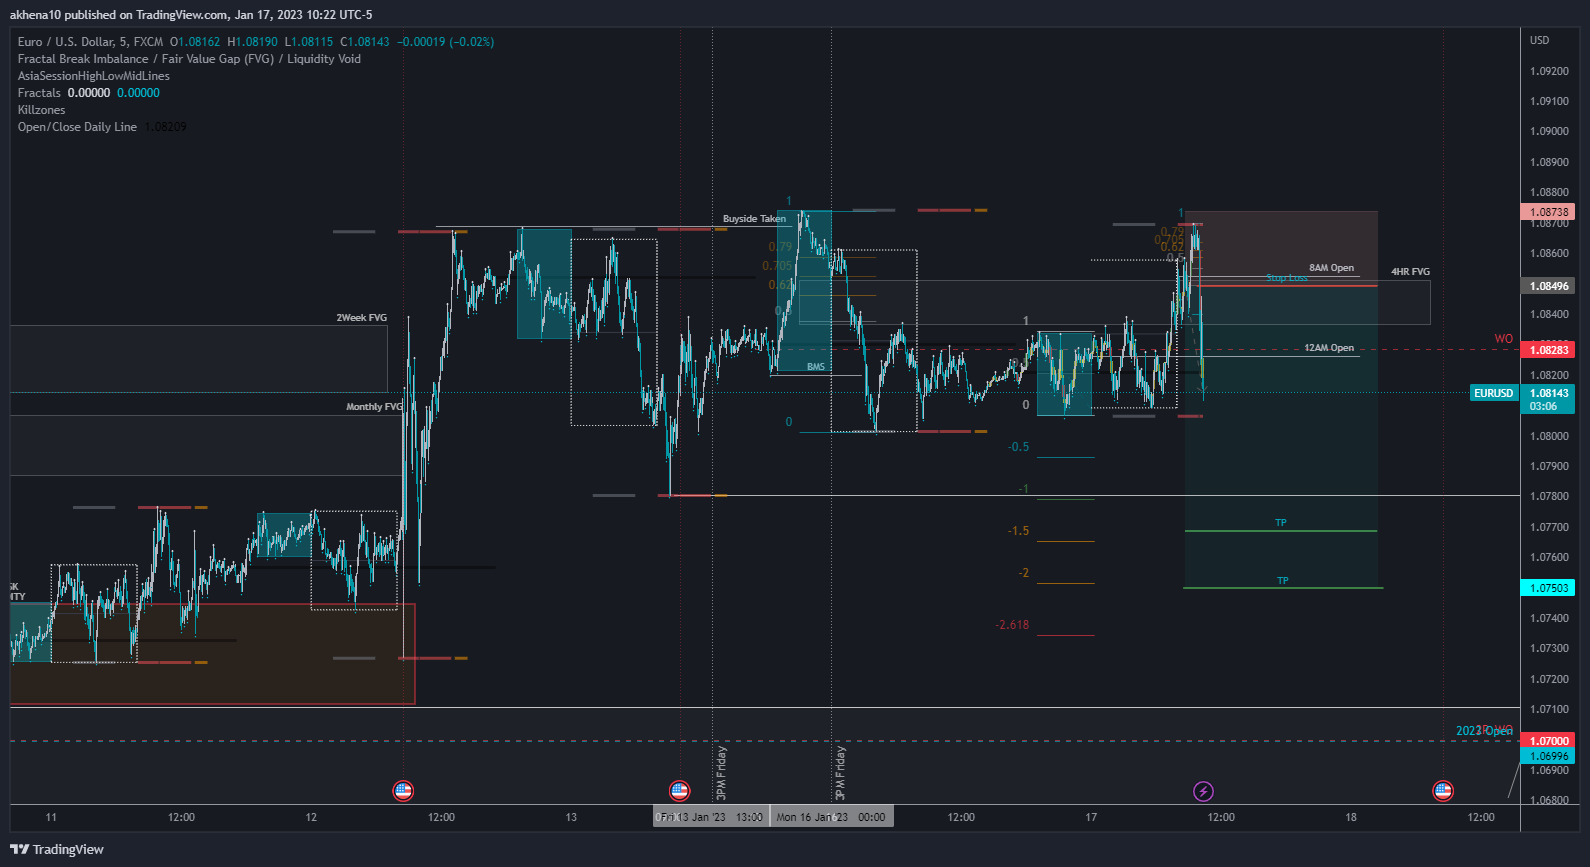The image size is (1590, 867).
Task: Select the AsiaSessionHighLowMidLines indicator label
Action: click(x=94, y=76)
